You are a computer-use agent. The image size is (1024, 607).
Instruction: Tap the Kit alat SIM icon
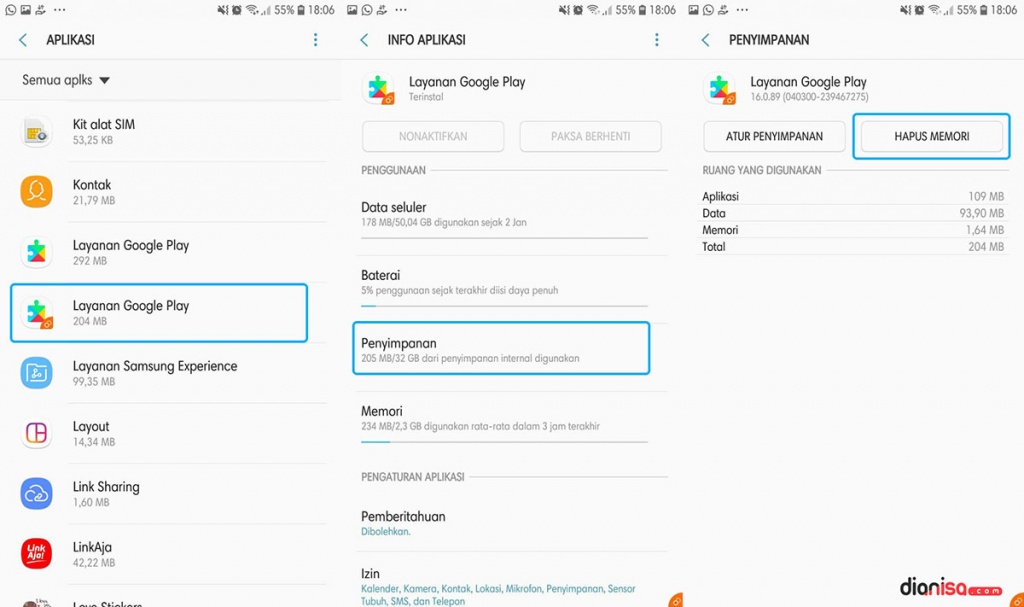[x=37, y=131]
